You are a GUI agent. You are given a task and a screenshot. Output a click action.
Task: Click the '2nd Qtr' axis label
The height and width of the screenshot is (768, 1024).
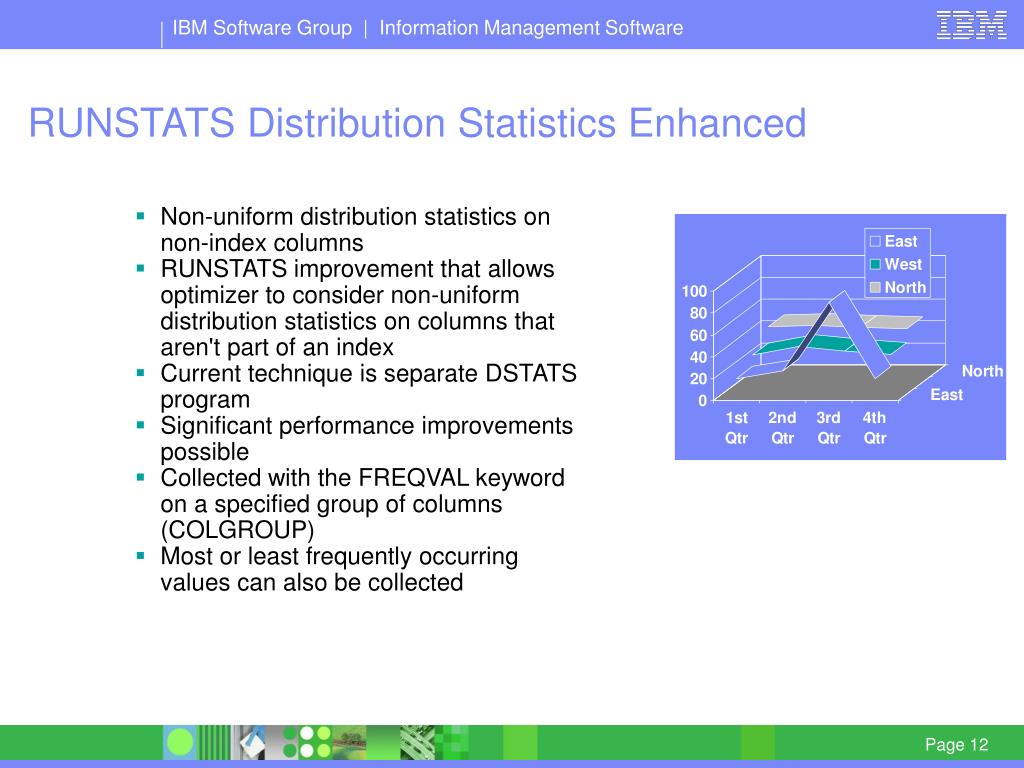[x=782, y=428]
